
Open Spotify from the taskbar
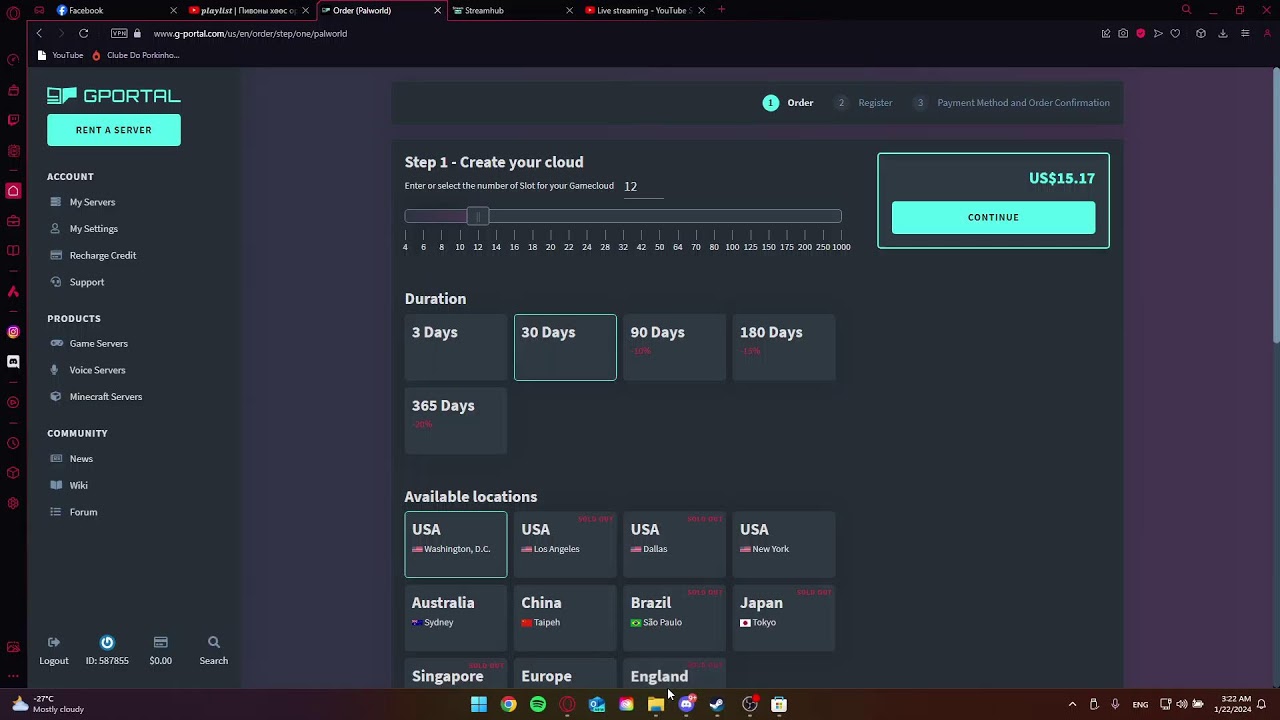tap(538, 705)
